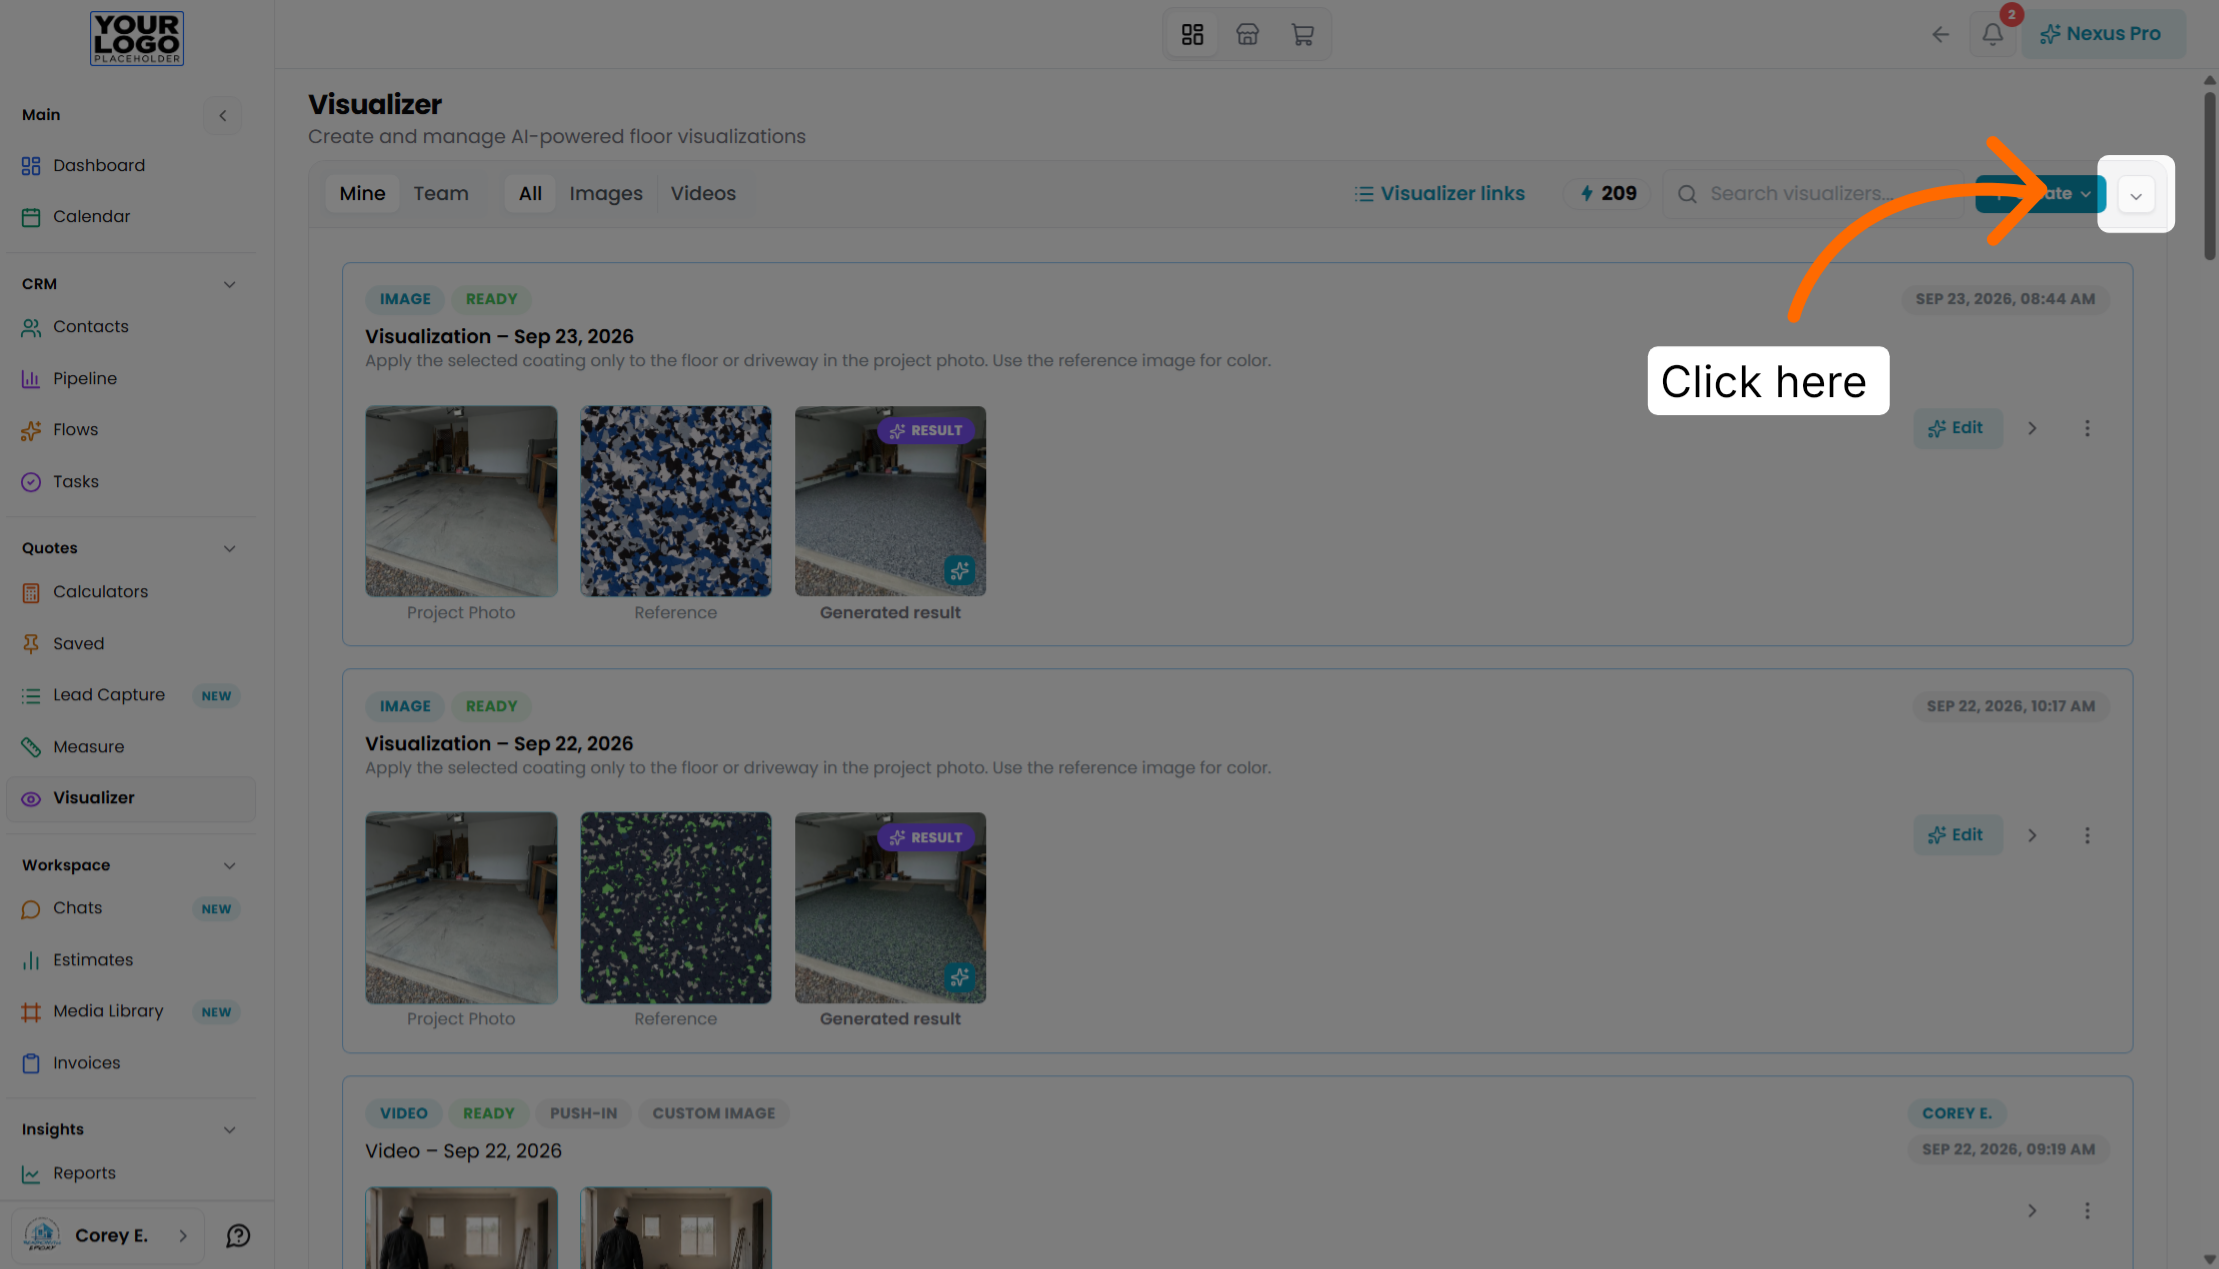The height and width of the screenshot is (1269, 2219).
Task: Open the Sep 23 Project Photo thumbnail
Action: click(x=461, y=501)
